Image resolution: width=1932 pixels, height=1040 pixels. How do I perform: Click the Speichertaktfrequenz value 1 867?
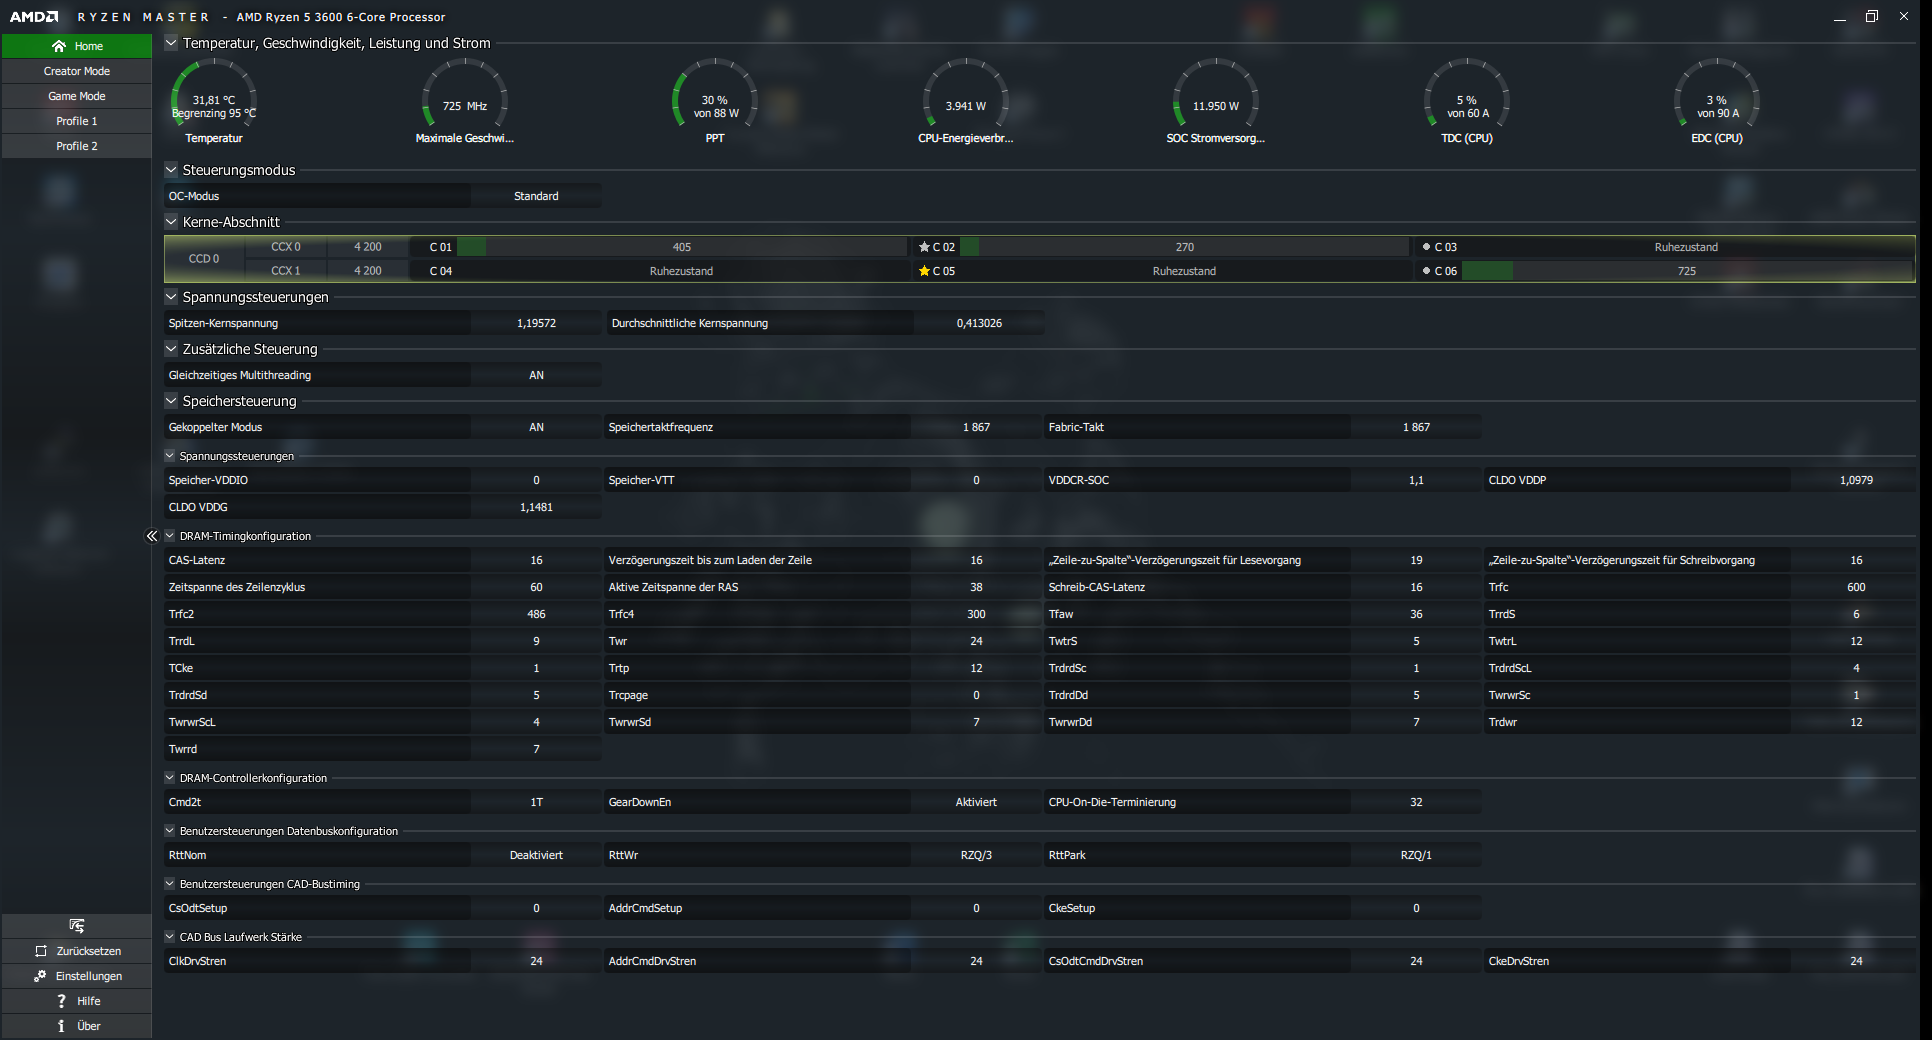[976, 427]
